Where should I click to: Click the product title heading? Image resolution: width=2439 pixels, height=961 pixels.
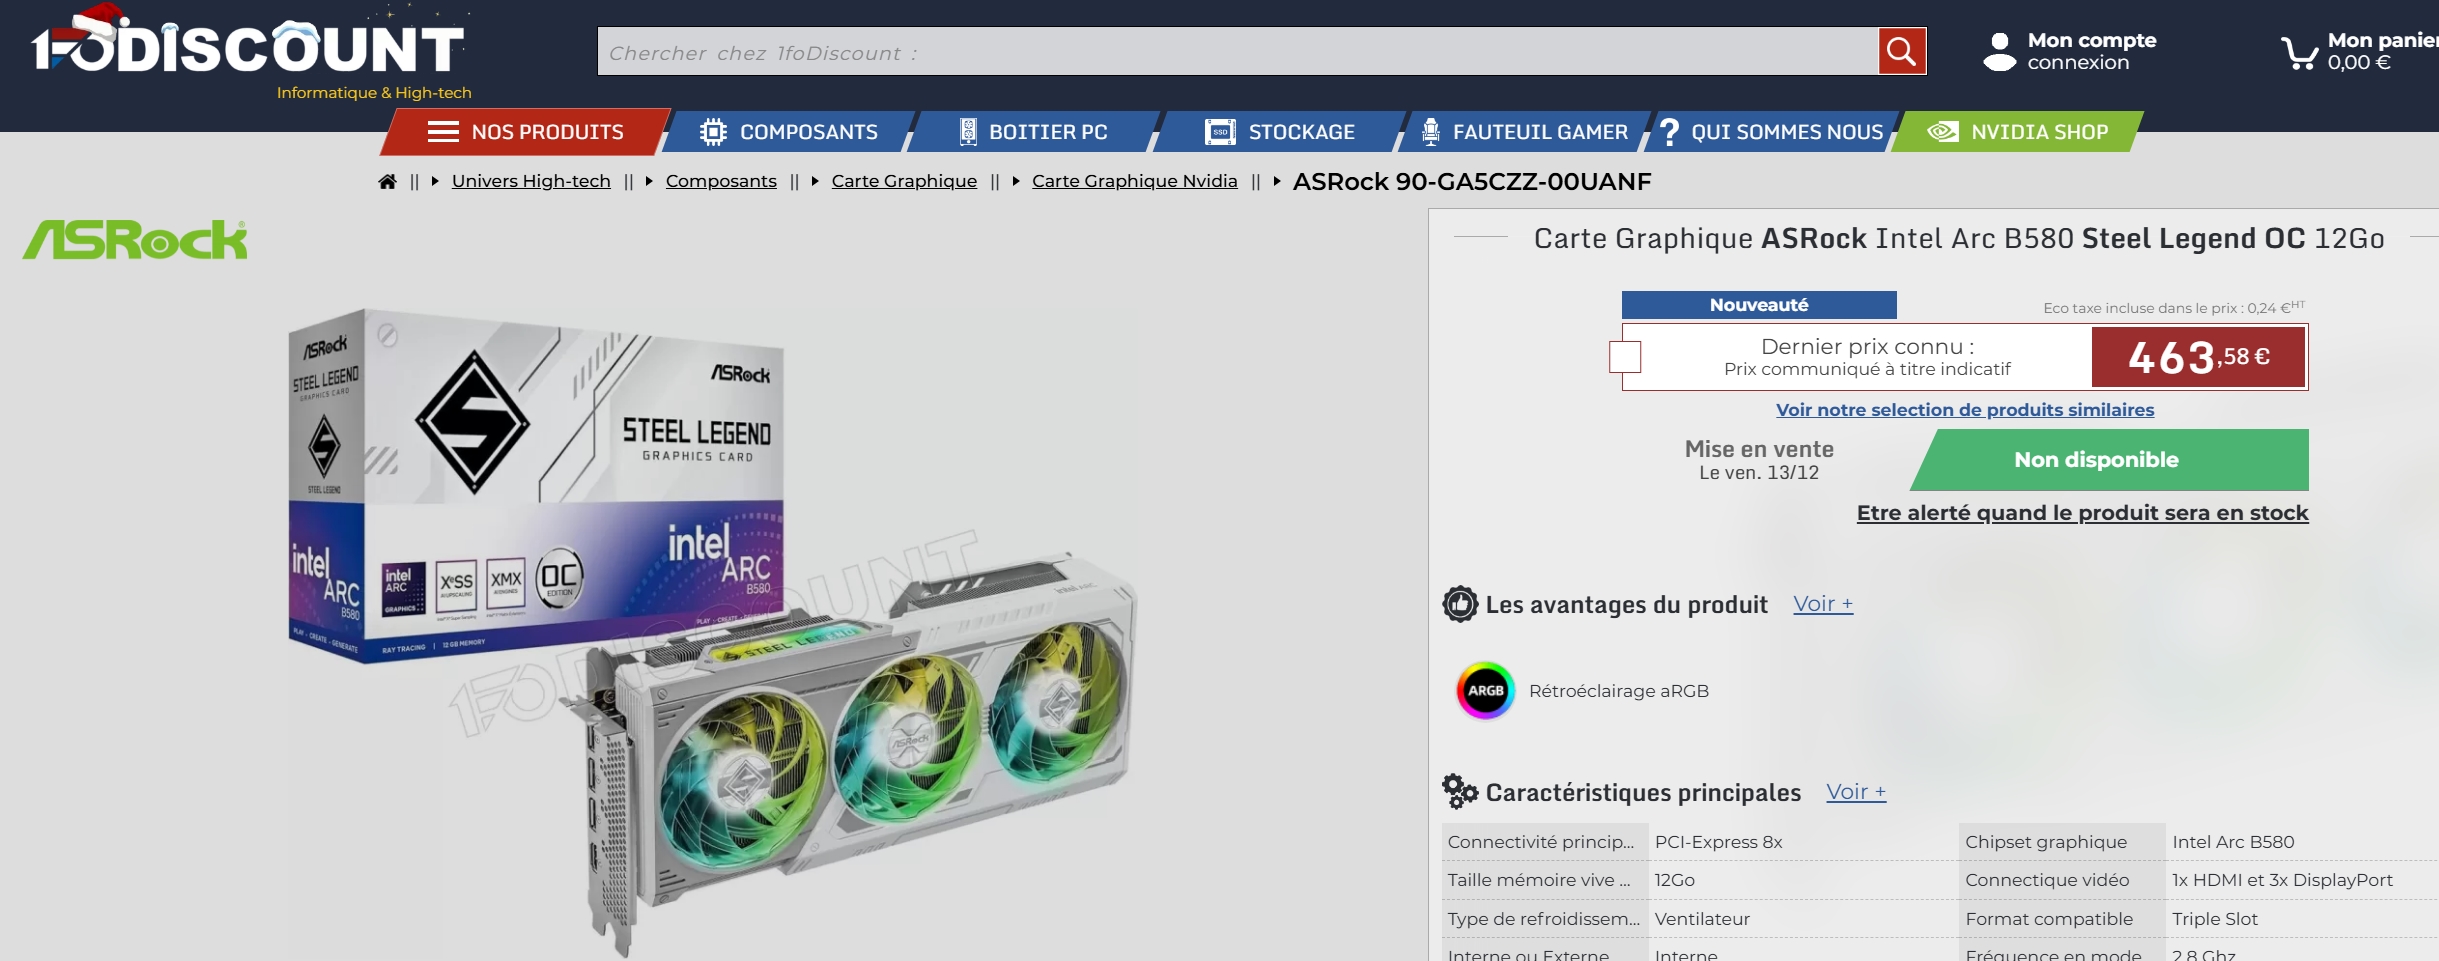click(x=1959, y=238)
